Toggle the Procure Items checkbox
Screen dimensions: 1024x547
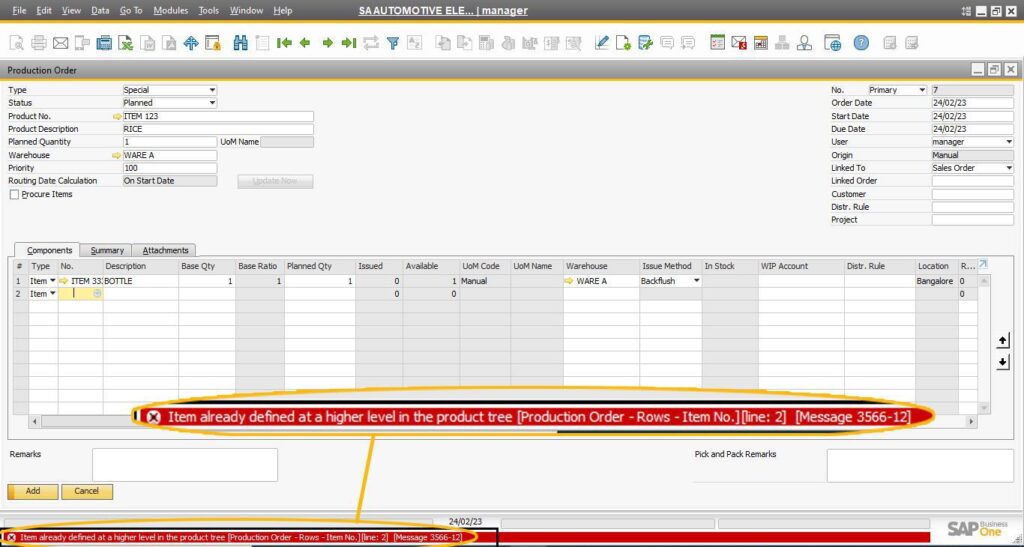14,195
